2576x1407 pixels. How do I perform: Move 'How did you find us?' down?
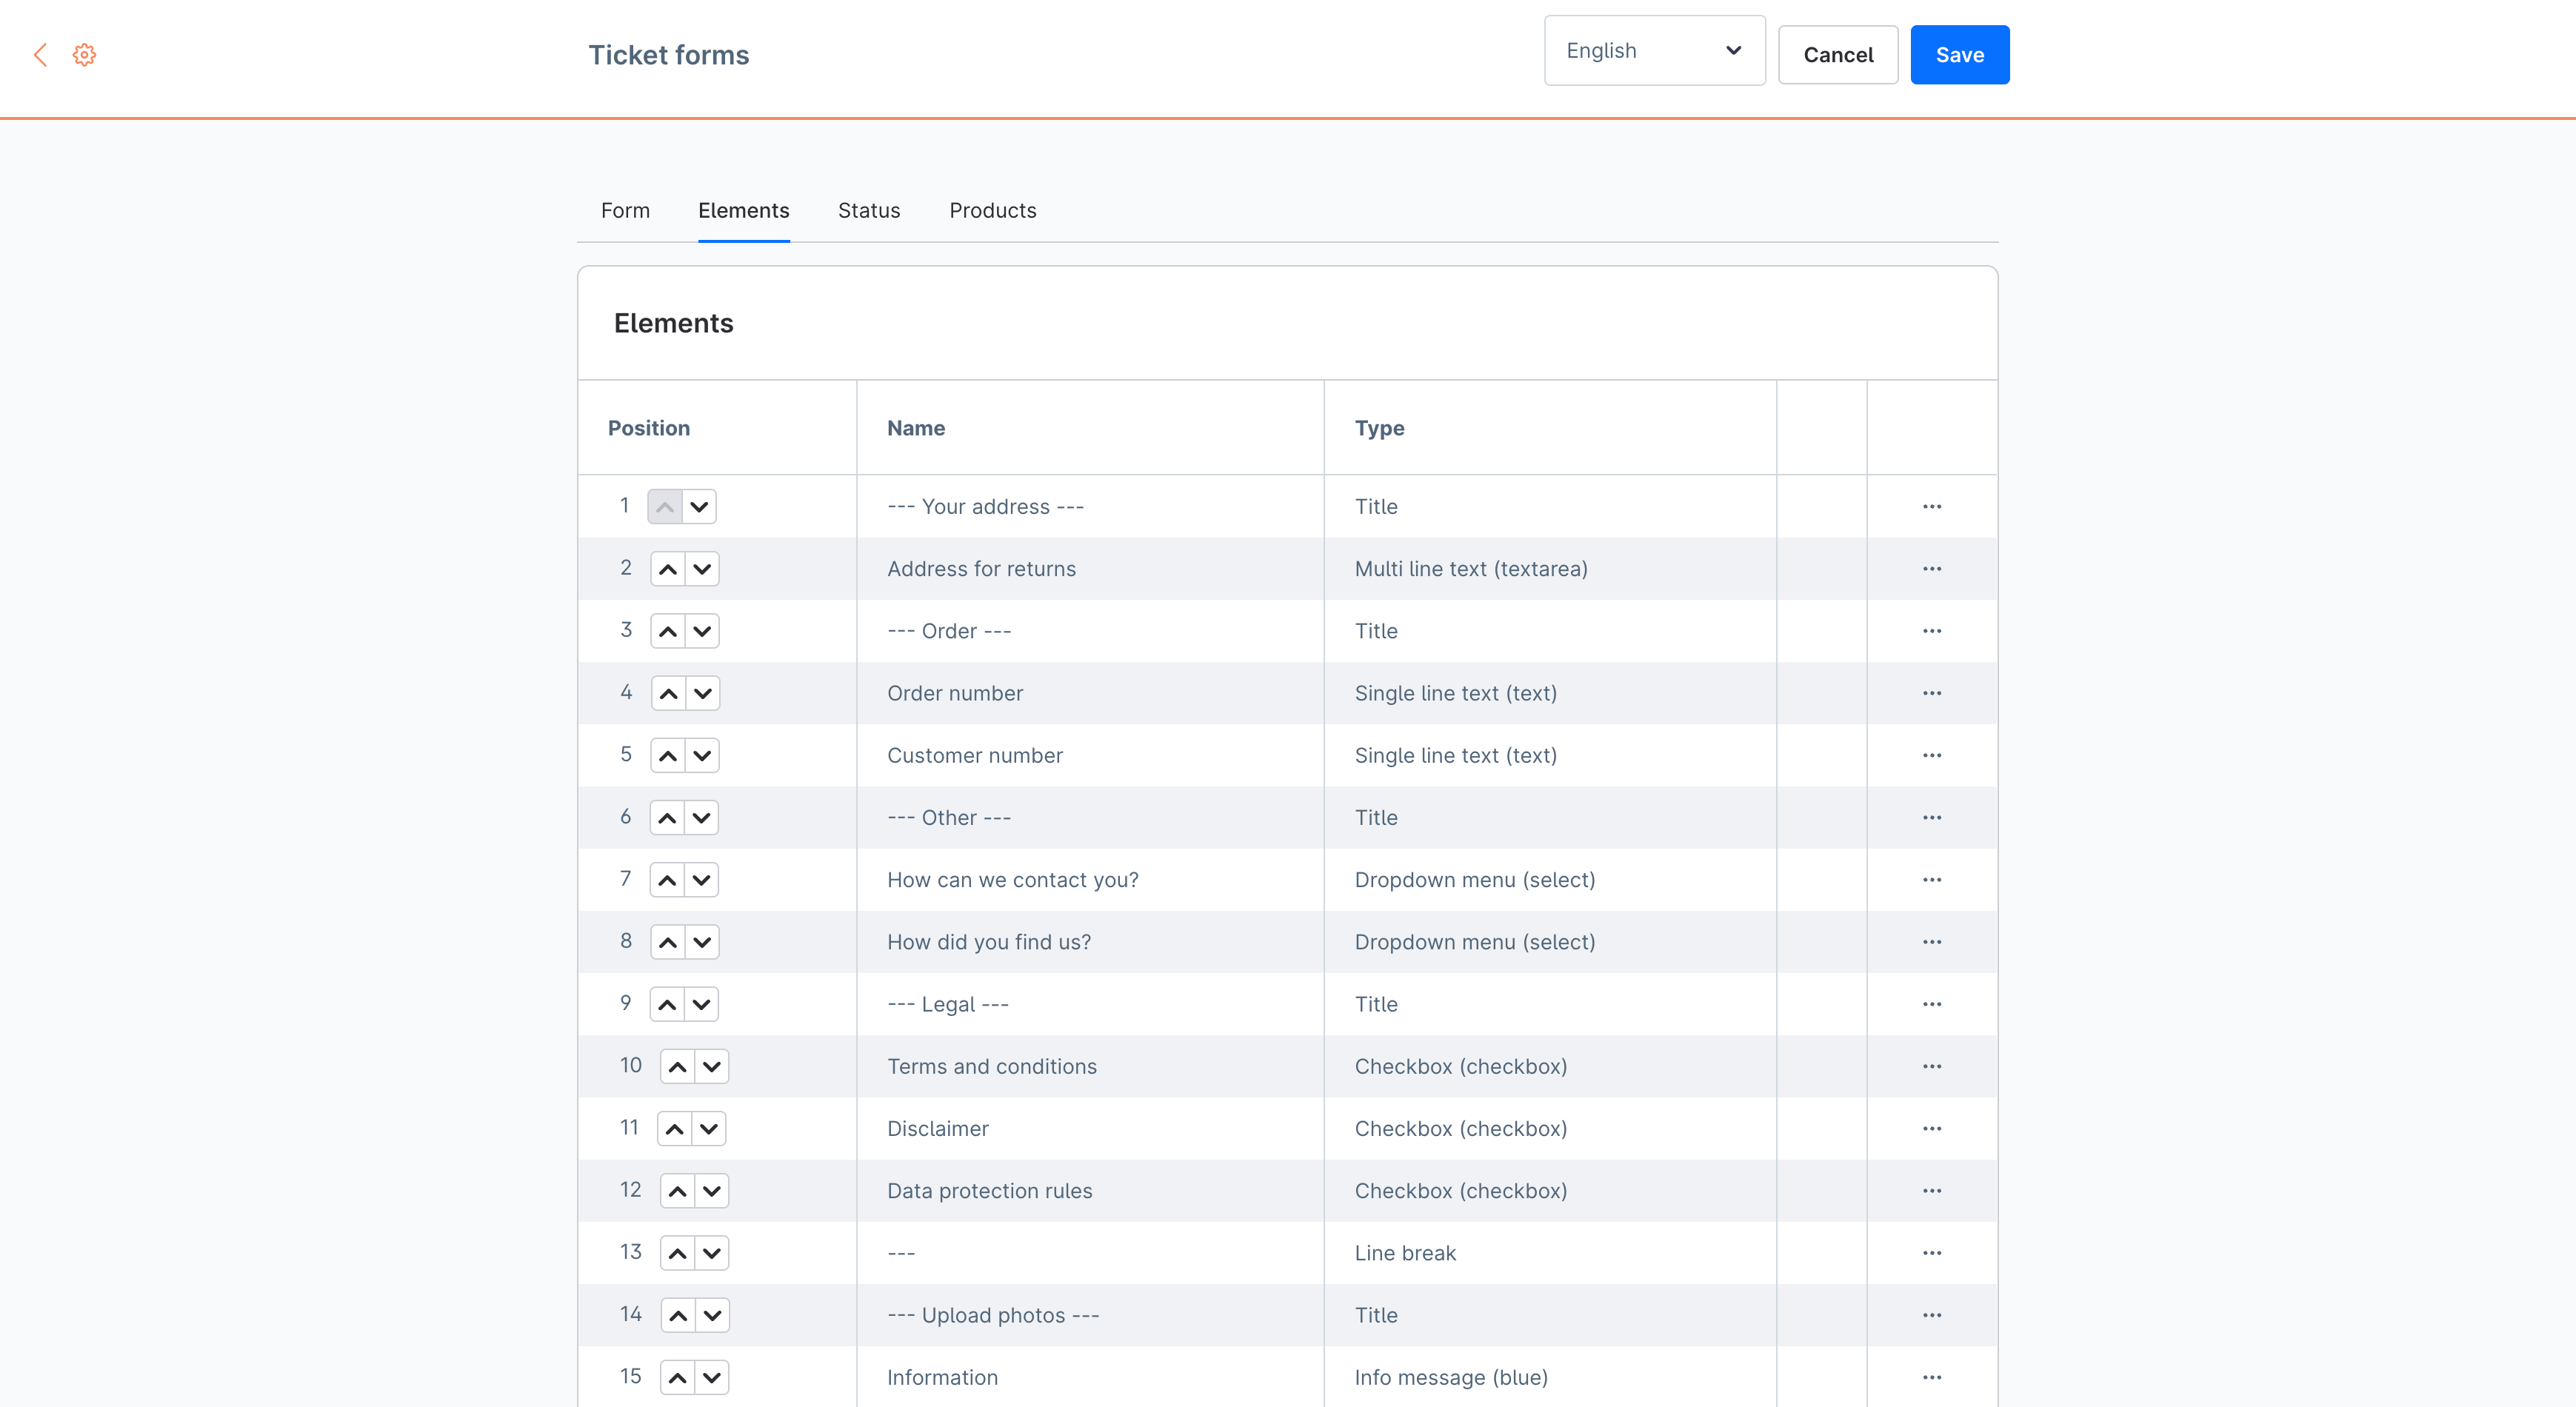pos(702,942)
